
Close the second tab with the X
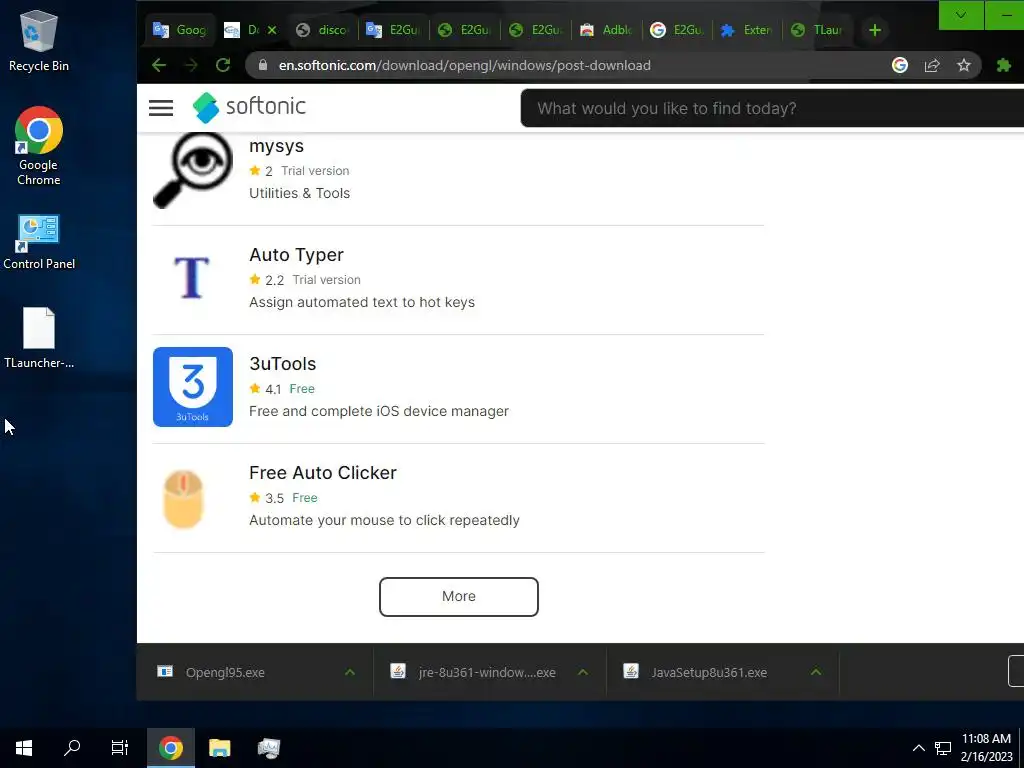pyautogui.click(x=272, y=30)
